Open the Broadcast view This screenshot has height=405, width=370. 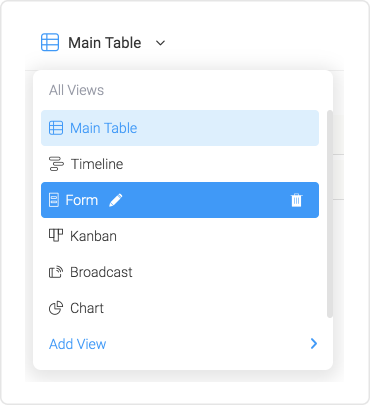(x=180, y=272)
